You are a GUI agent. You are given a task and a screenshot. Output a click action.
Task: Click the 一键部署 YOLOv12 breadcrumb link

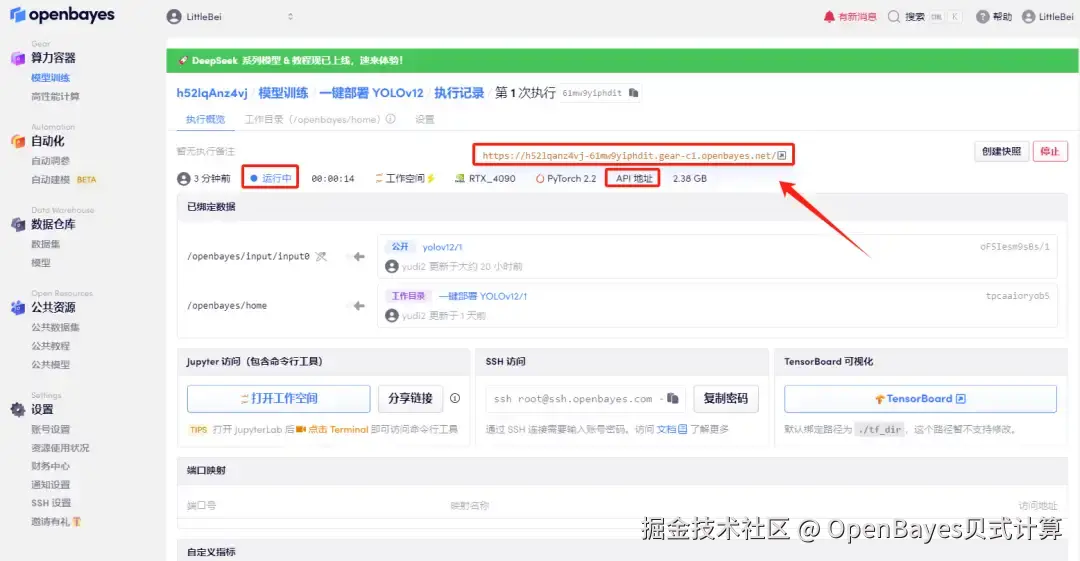371,93
